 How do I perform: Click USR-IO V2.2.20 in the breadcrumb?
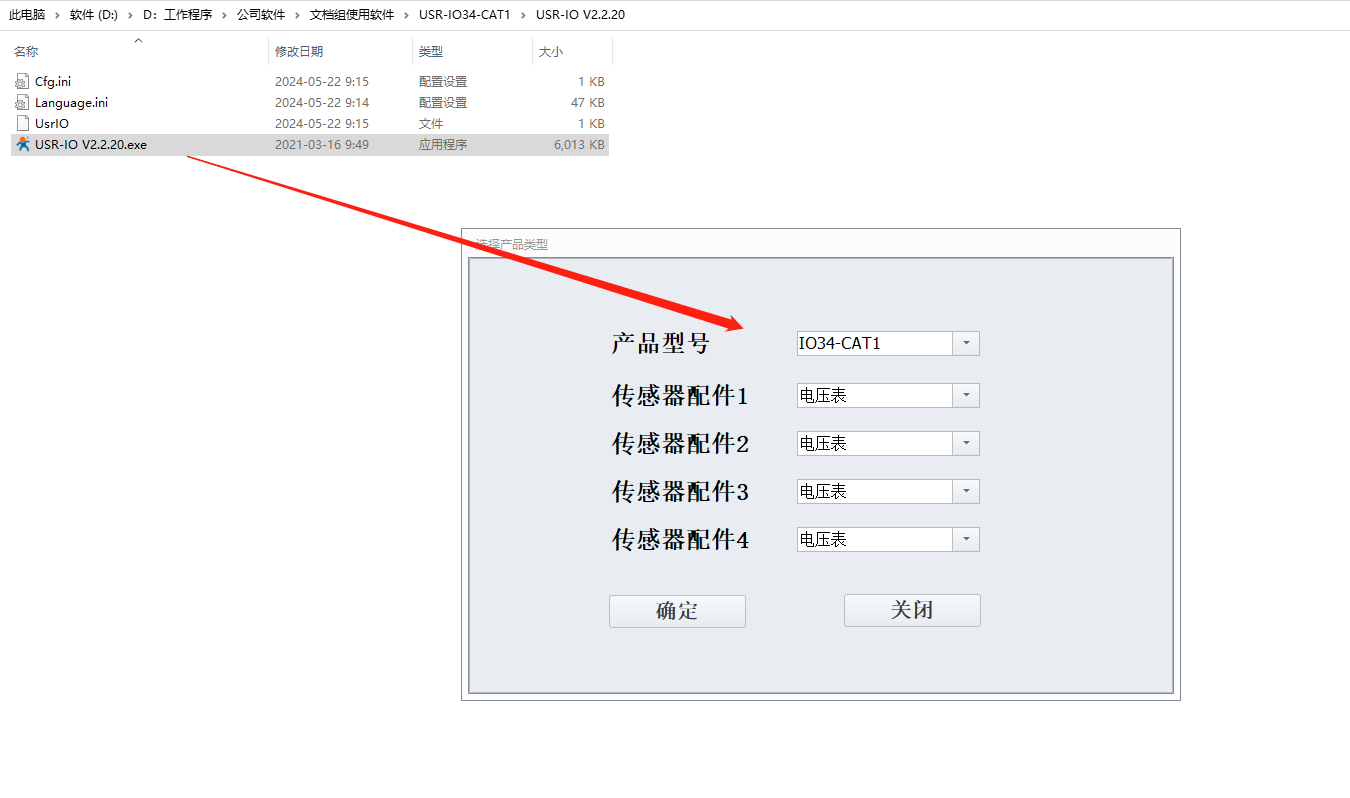580,15
